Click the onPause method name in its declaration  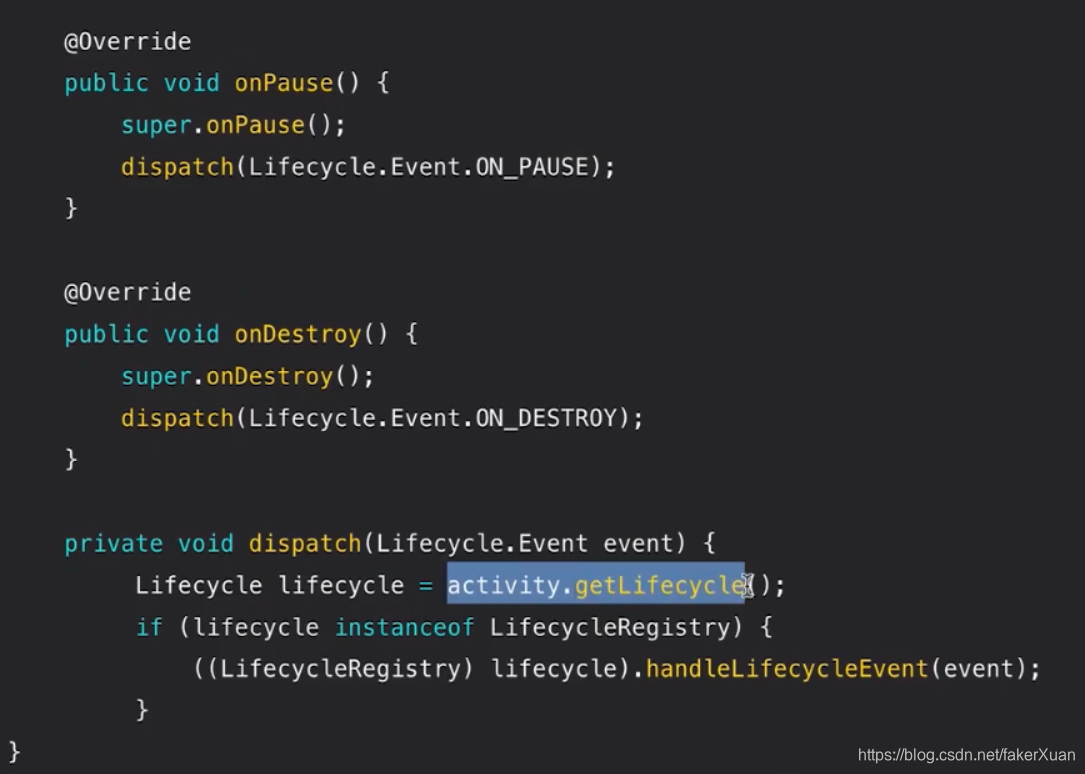tap(284, 84)
